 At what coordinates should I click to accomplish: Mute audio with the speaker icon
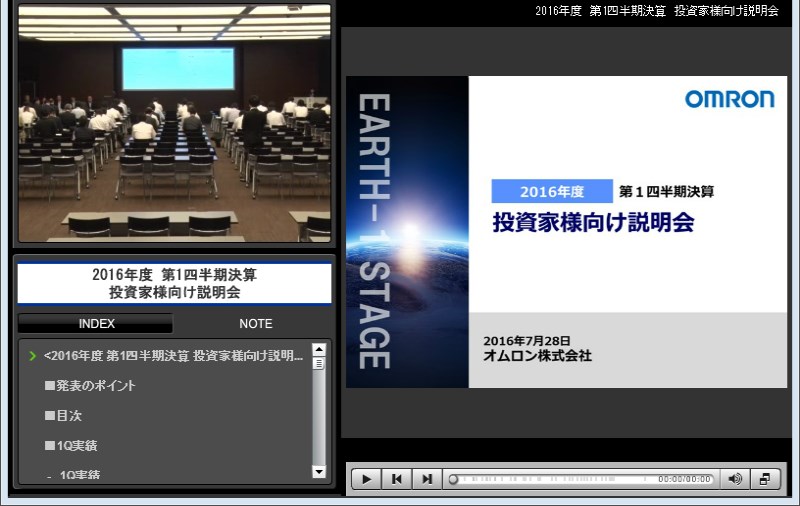pyautogui.click(x=735, y=479)
